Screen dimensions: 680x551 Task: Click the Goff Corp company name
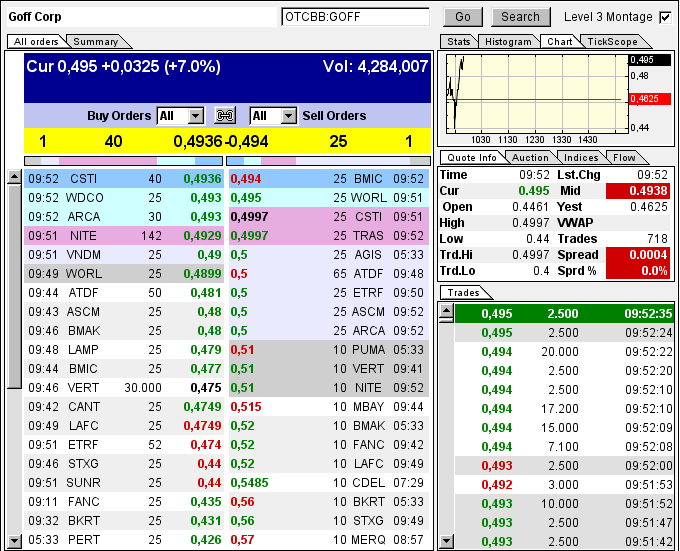tap(35, 17)
